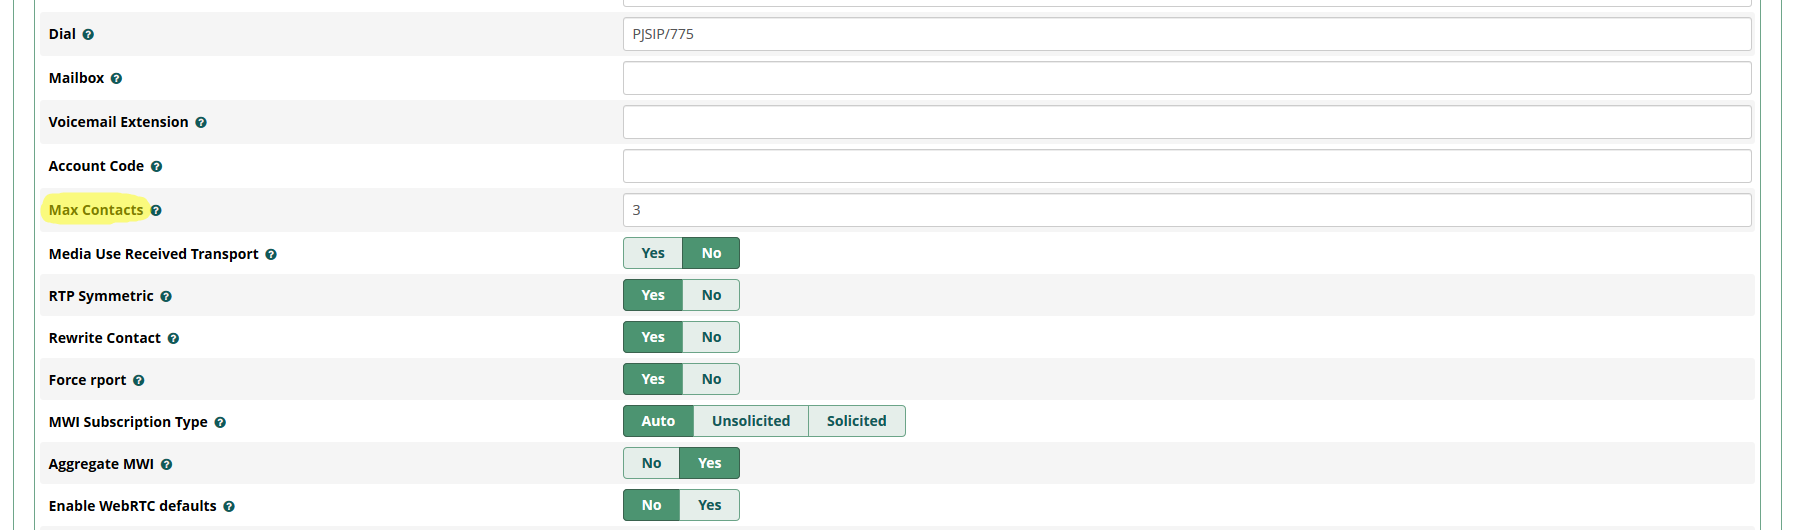The width and height of the screenshot is (1793, 530).
Task: Focus the Max Contacts input field
Action: (x=1187, y=210)
